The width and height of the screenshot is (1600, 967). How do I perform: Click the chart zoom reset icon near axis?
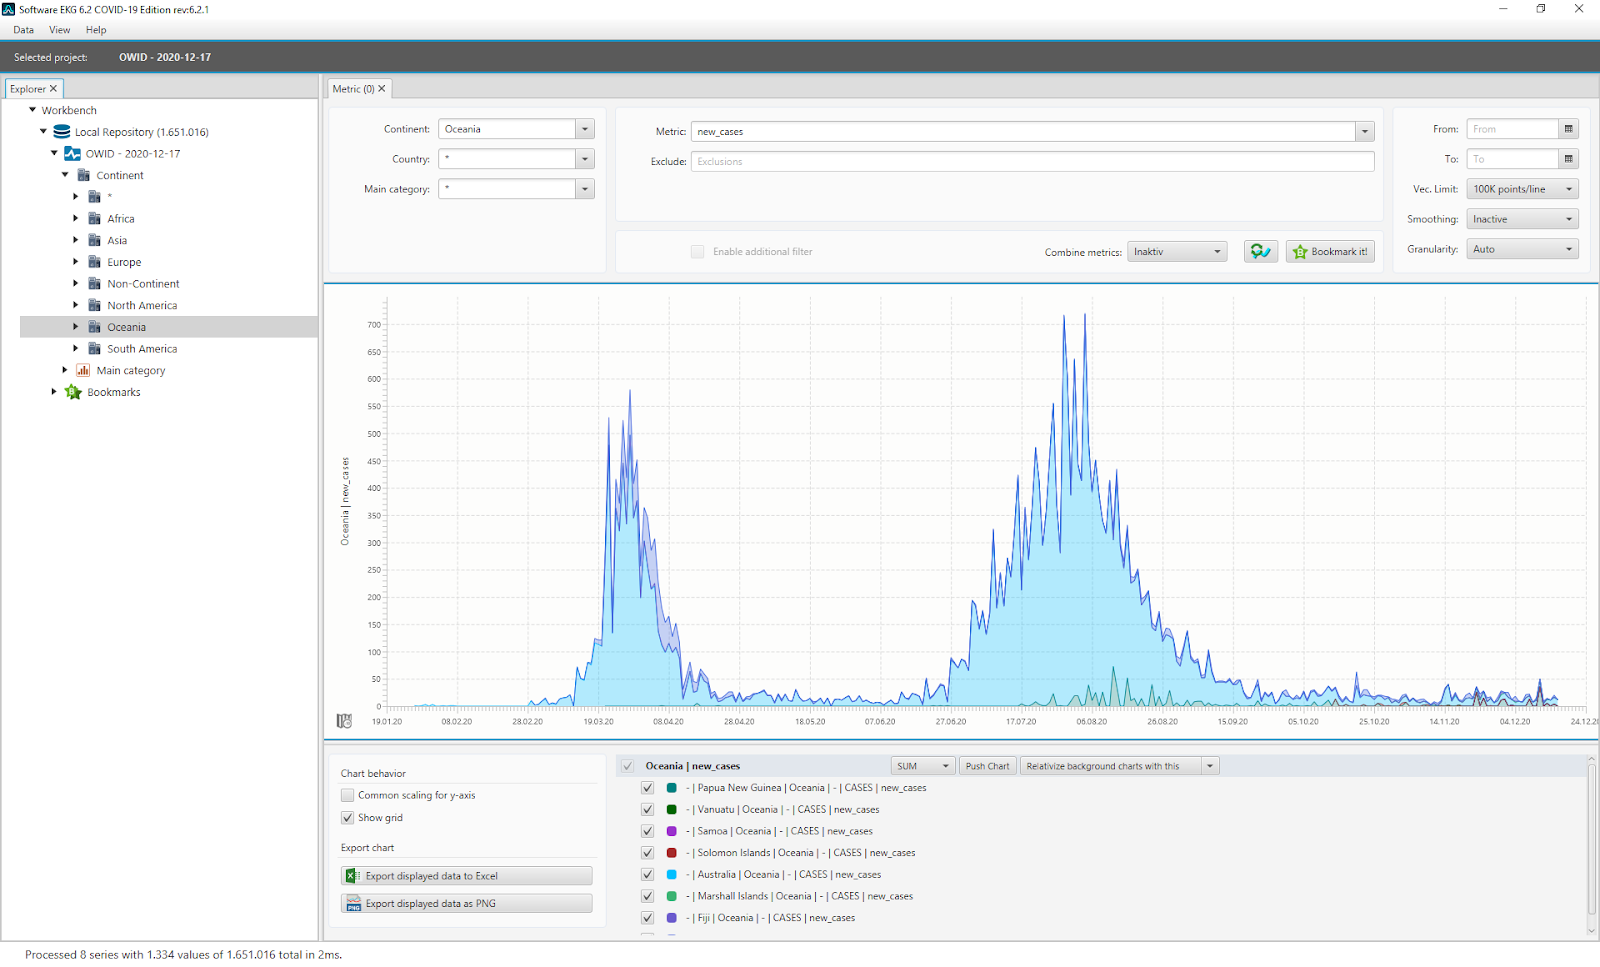point(344,721)
